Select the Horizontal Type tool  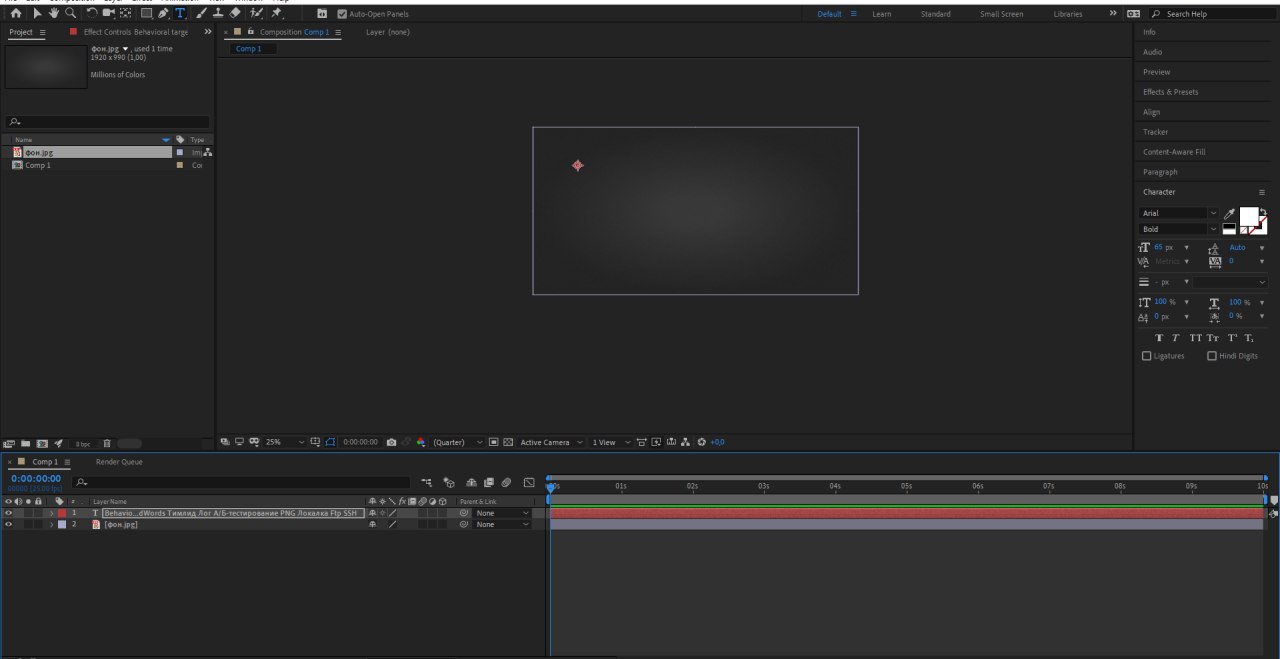point(180,13)
